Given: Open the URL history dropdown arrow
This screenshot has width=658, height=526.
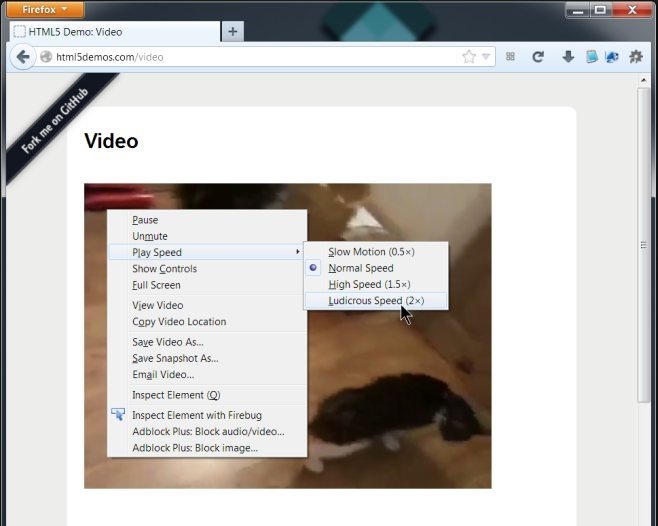Looking at the screenshot, I should [x=486, y=57].
